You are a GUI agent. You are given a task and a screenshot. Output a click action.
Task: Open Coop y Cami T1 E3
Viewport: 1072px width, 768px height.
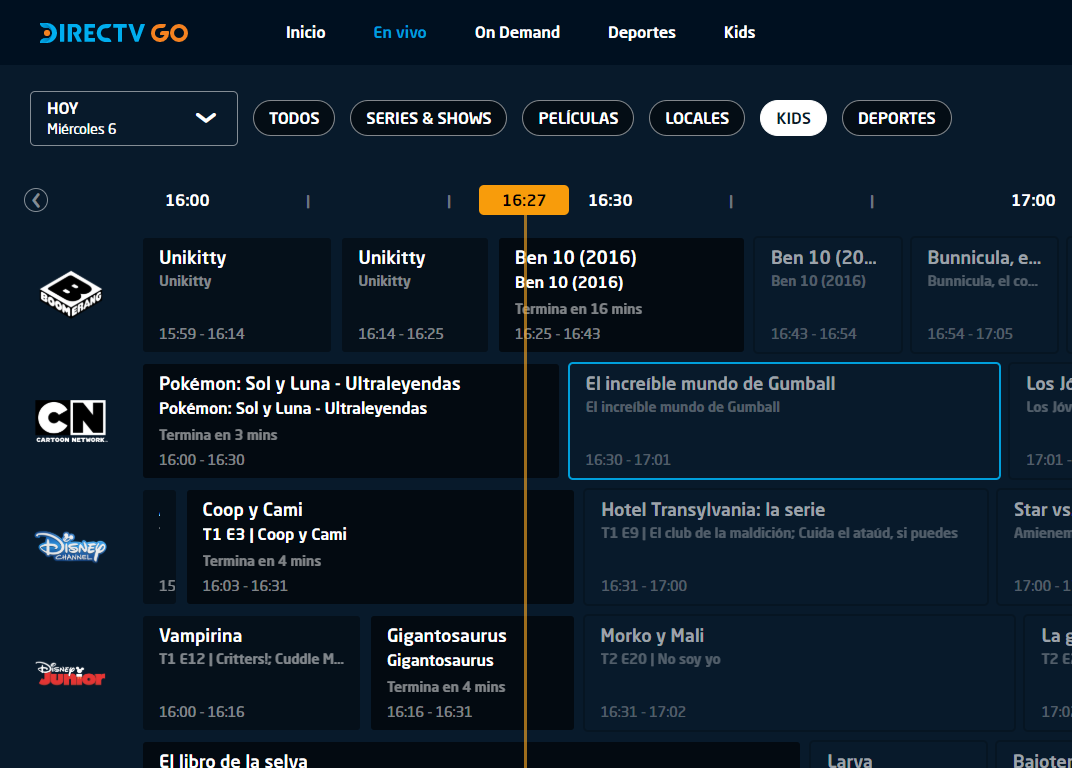[x=380, y=547]
